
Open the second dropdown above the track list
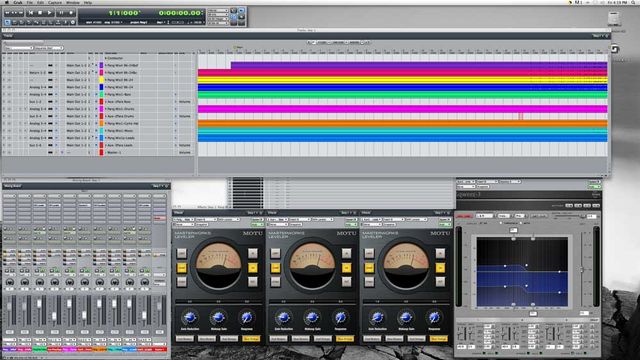click(x=49, y=48)
